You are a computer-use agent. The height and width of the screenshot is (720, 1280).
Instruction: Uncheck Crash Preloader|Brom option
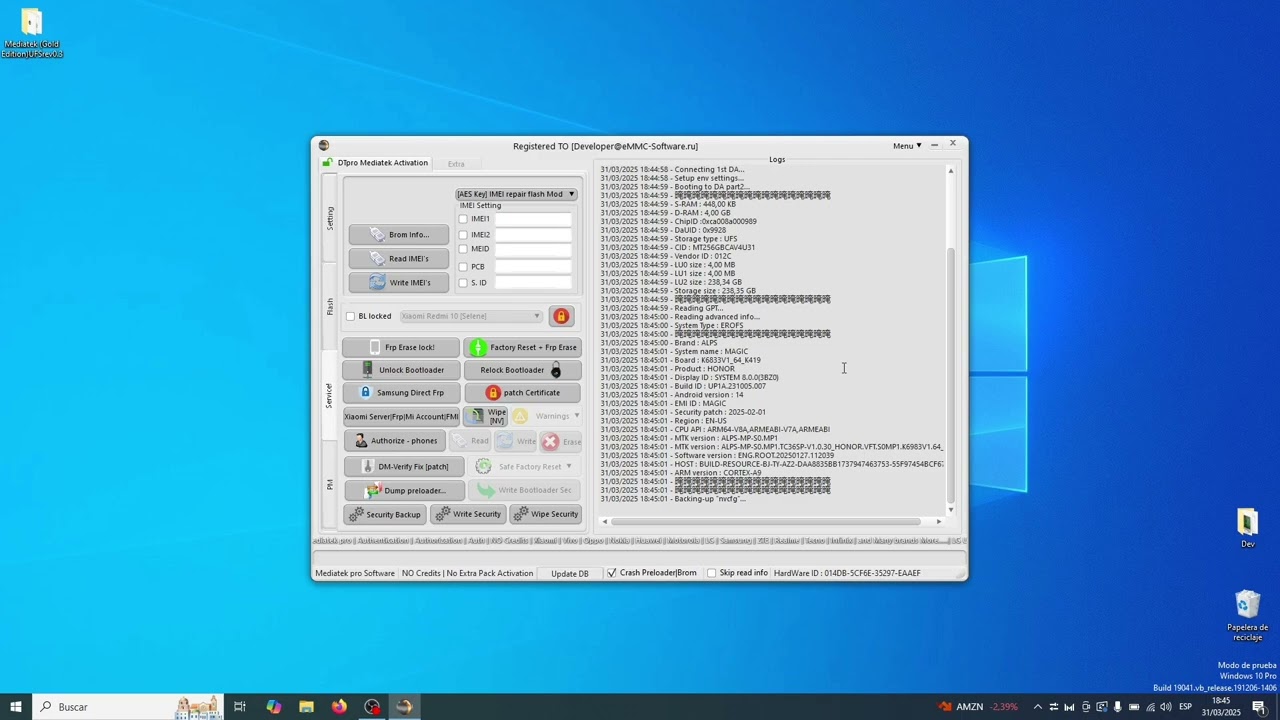(612, 573)
